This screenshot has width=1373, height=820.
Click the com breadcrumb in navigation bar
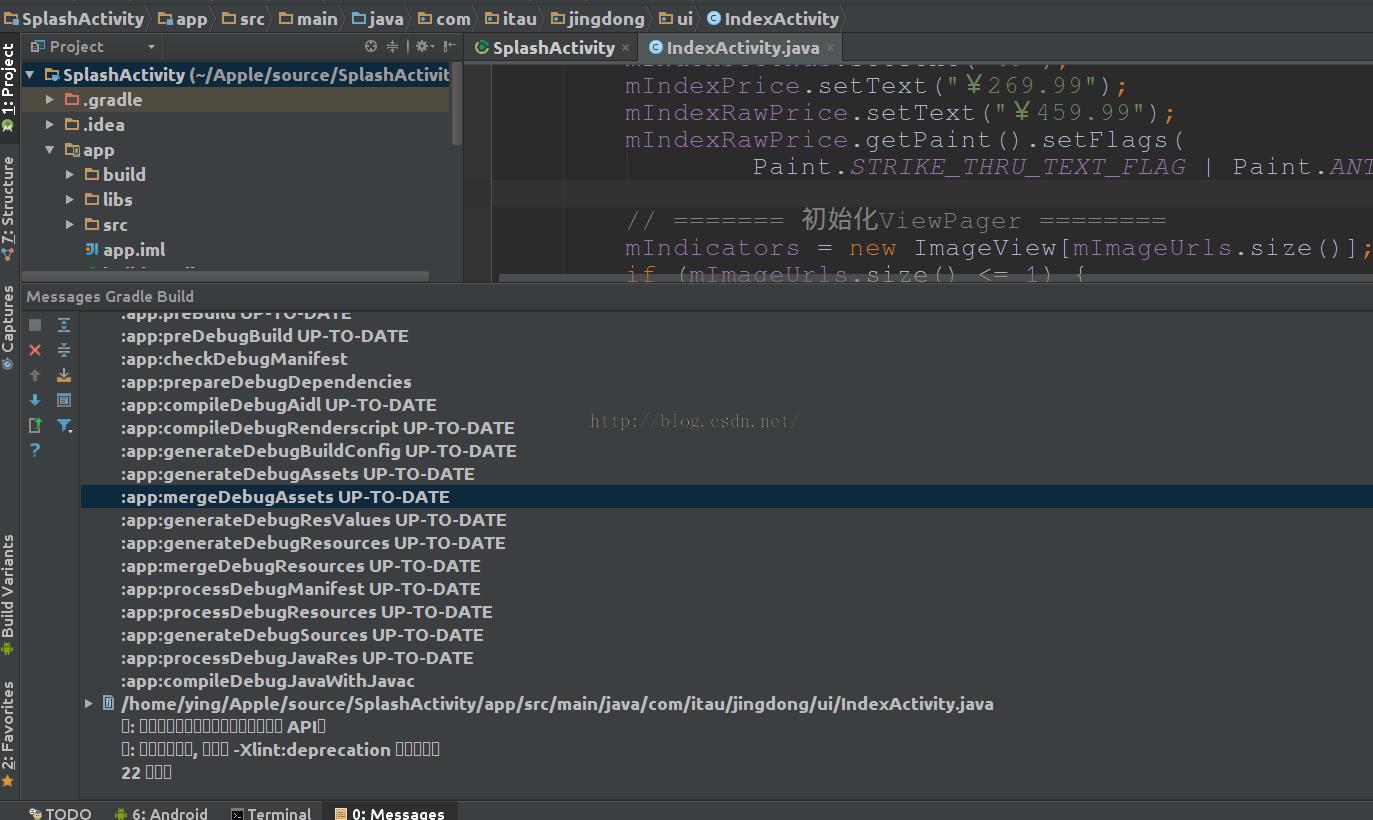444,18
